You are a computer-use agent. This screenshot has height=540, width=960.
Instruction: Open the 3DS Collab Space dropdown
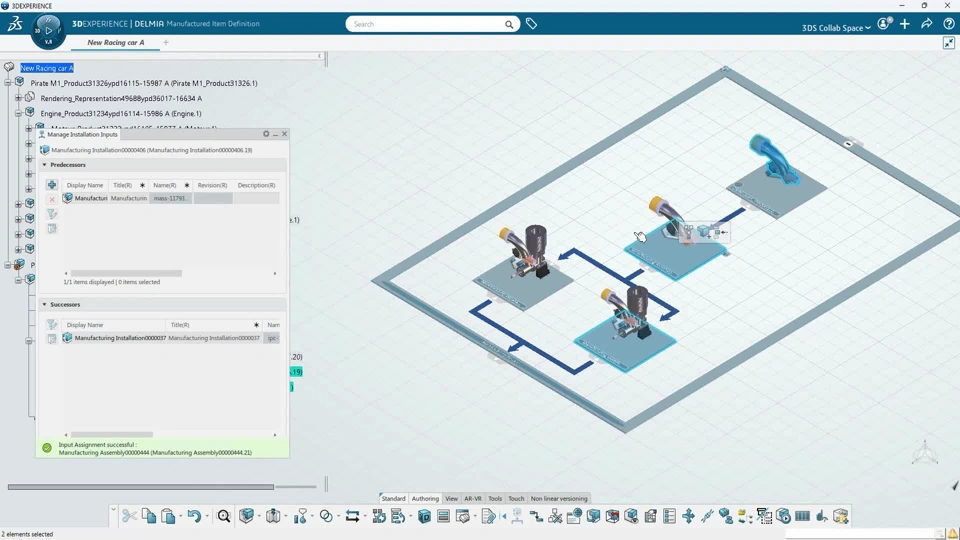pos(836,28)
